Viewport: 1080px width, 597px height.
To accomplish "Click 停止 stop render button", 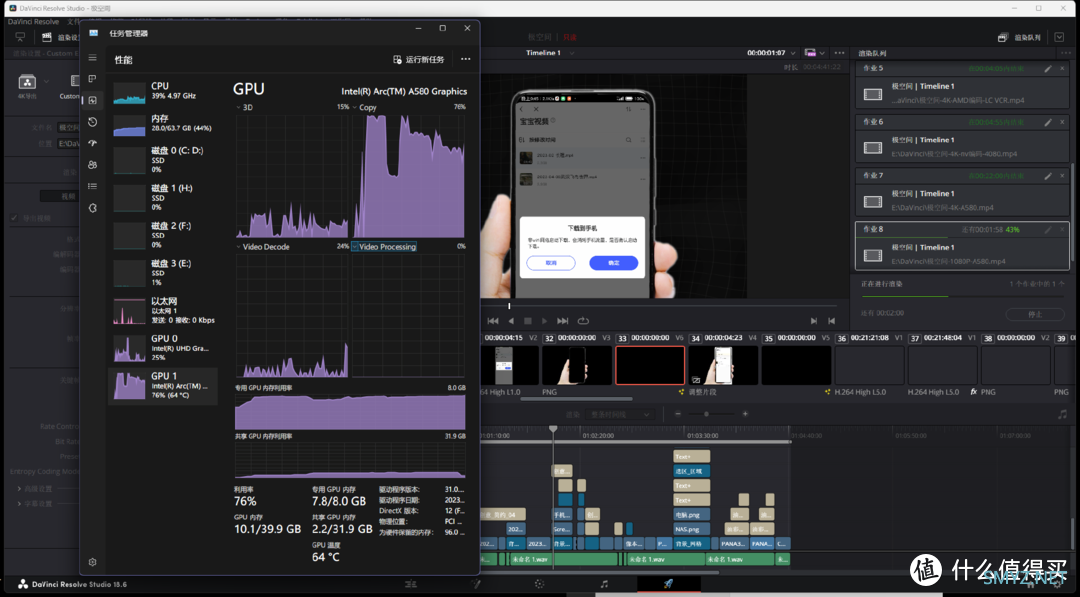I will (x=1035, y=314).
